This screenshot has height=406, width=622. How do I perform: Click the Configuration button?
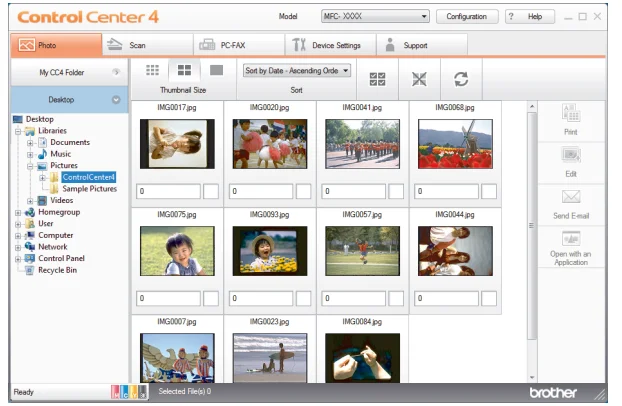pos(467,17)
